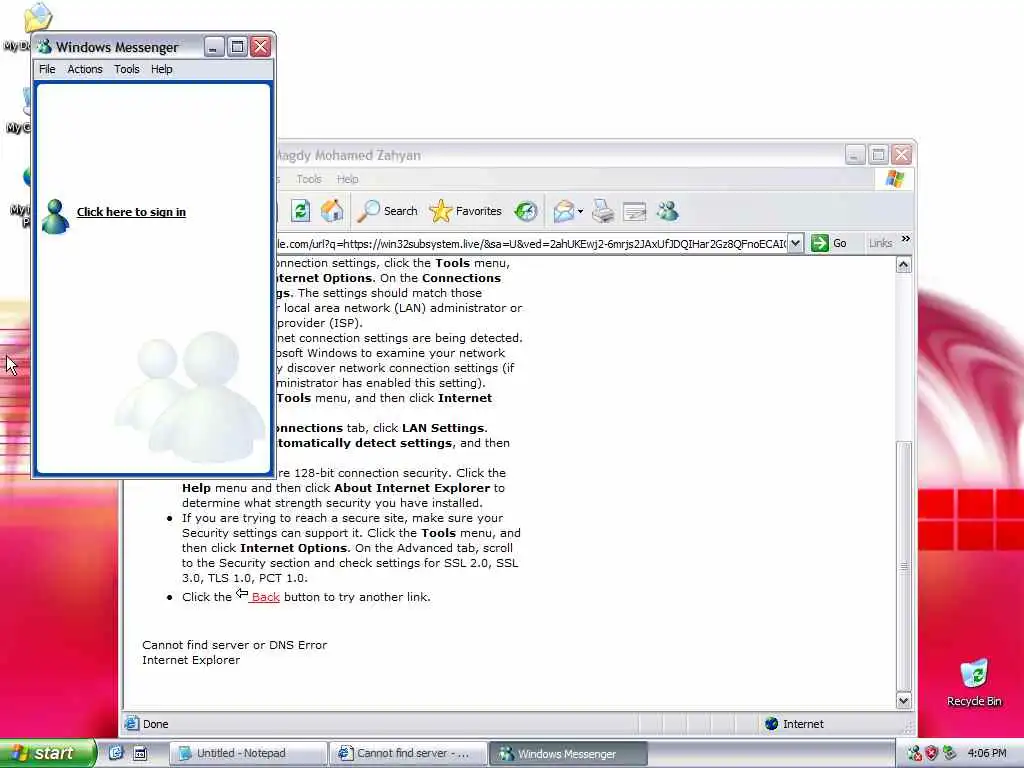Open the Tools menu in Windows Messenger
The height and width of the screenshot is (768, 1024).
[x=127, y=69]
